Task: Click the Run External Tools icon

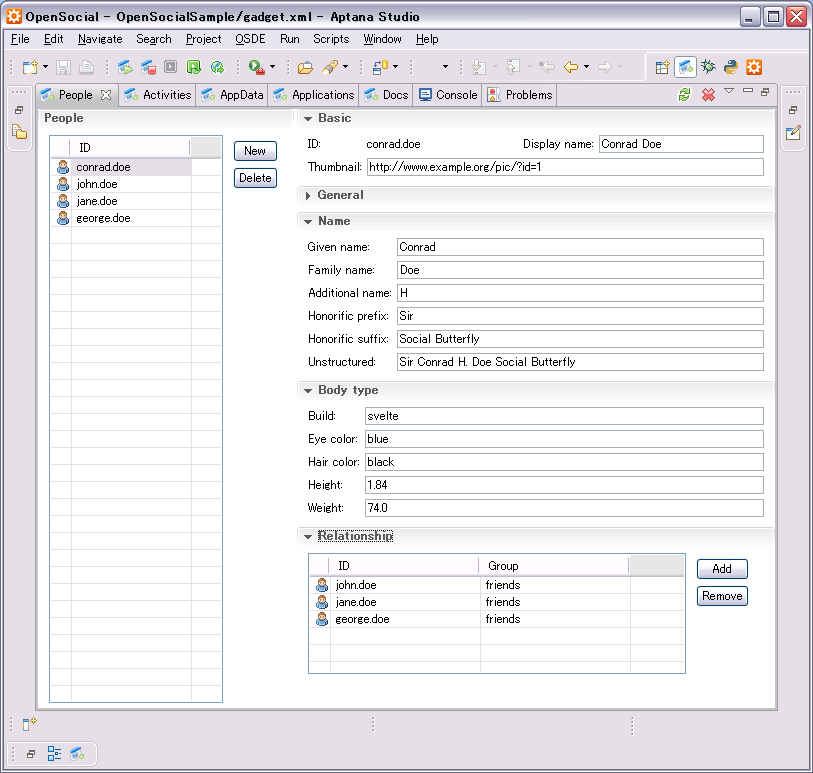Action: (x=257, y=67)
